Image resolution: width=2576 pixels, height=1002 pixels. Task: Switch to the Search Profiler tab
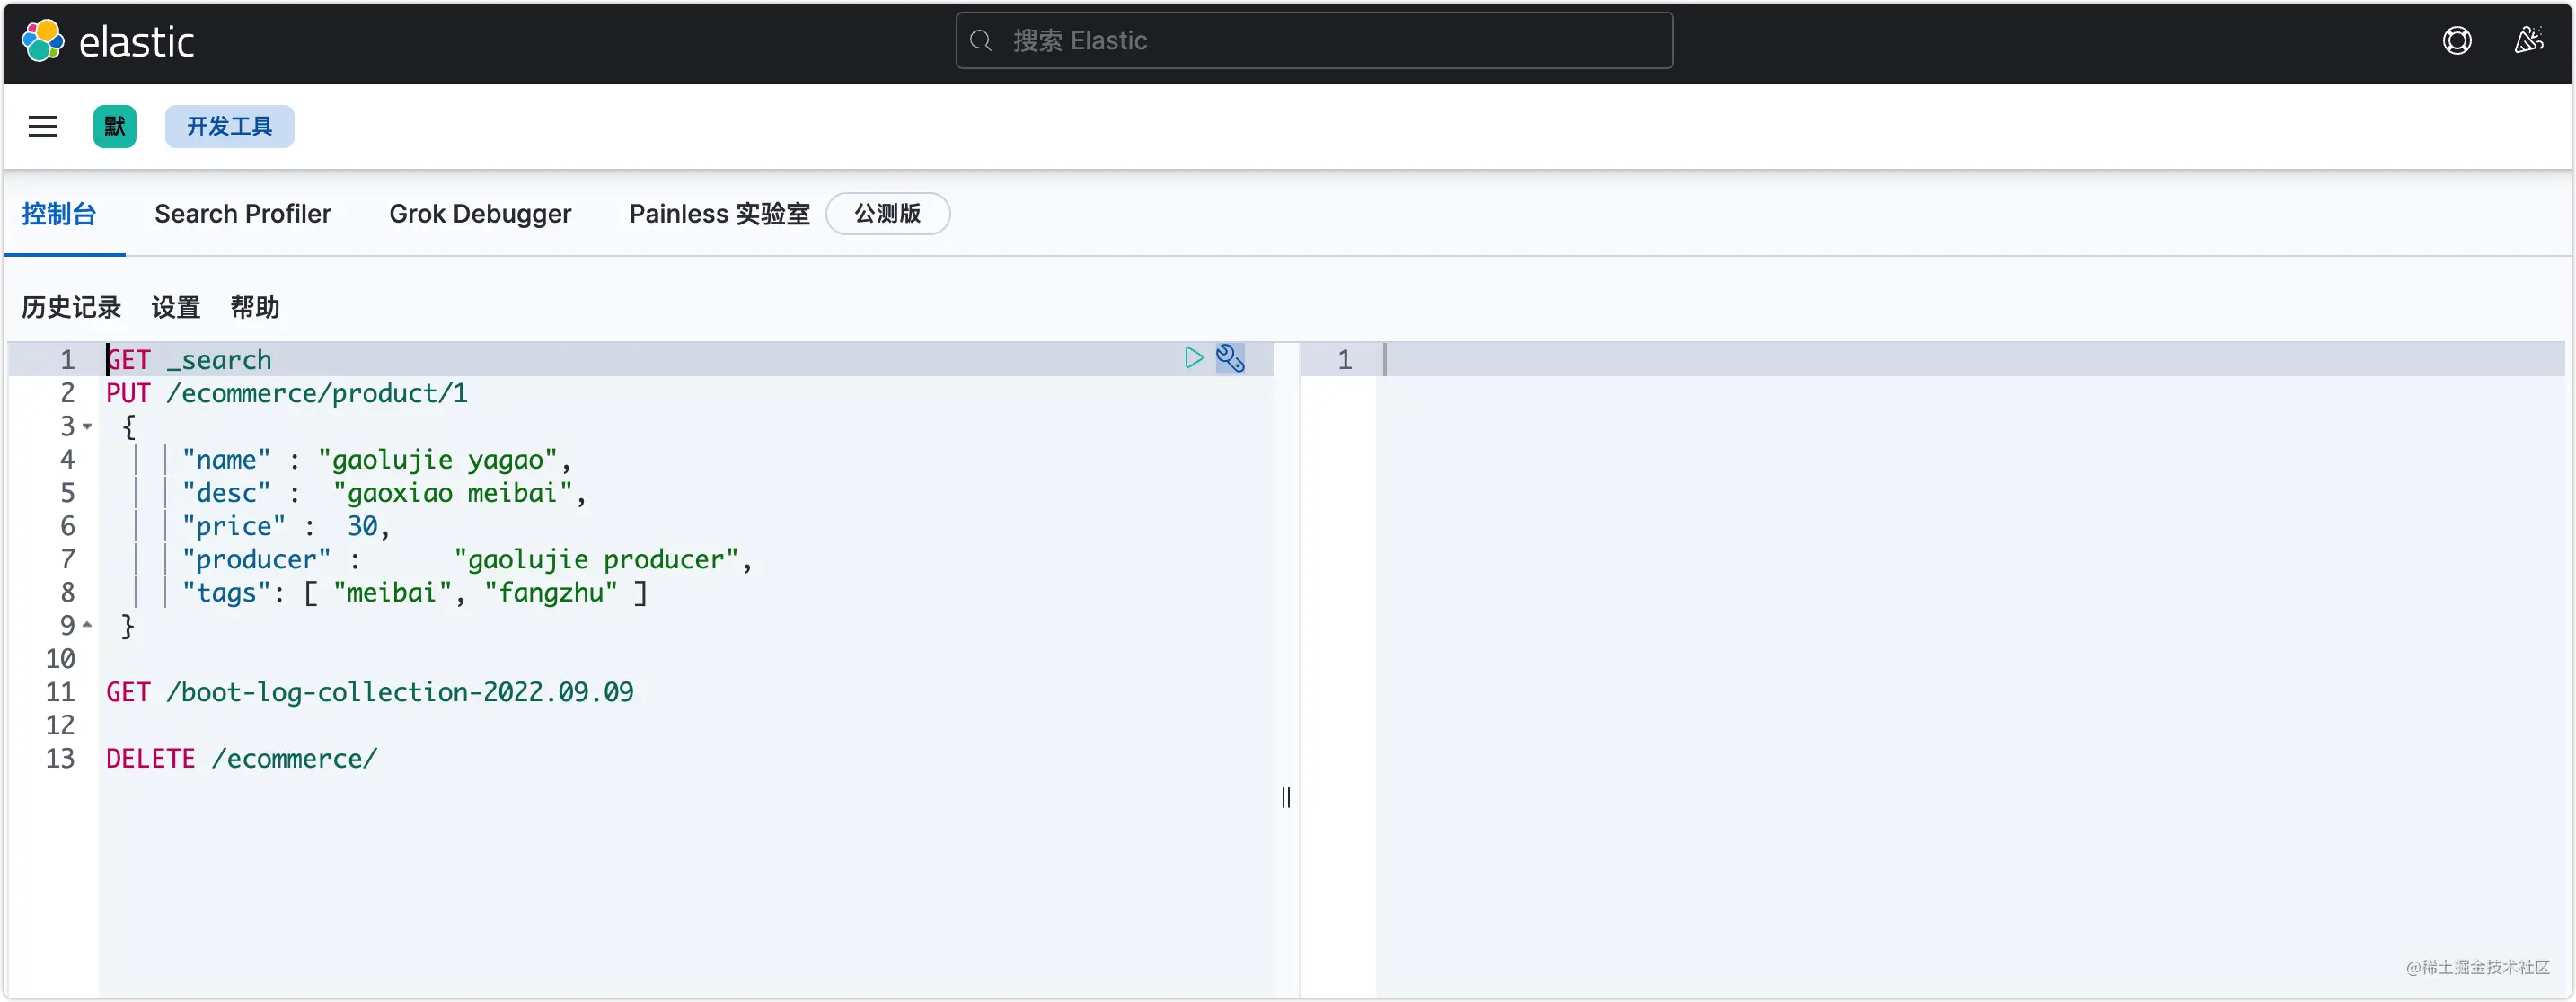[243, 213]
